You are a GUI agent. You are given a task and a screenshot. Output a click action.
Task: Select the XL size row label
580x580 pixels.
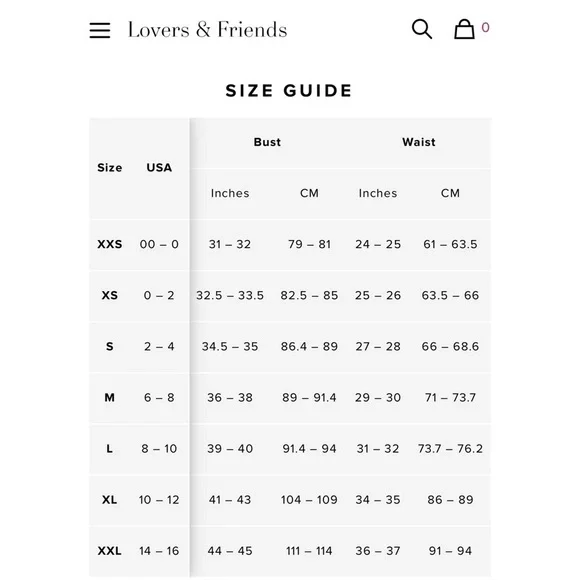tap(109, 500)
